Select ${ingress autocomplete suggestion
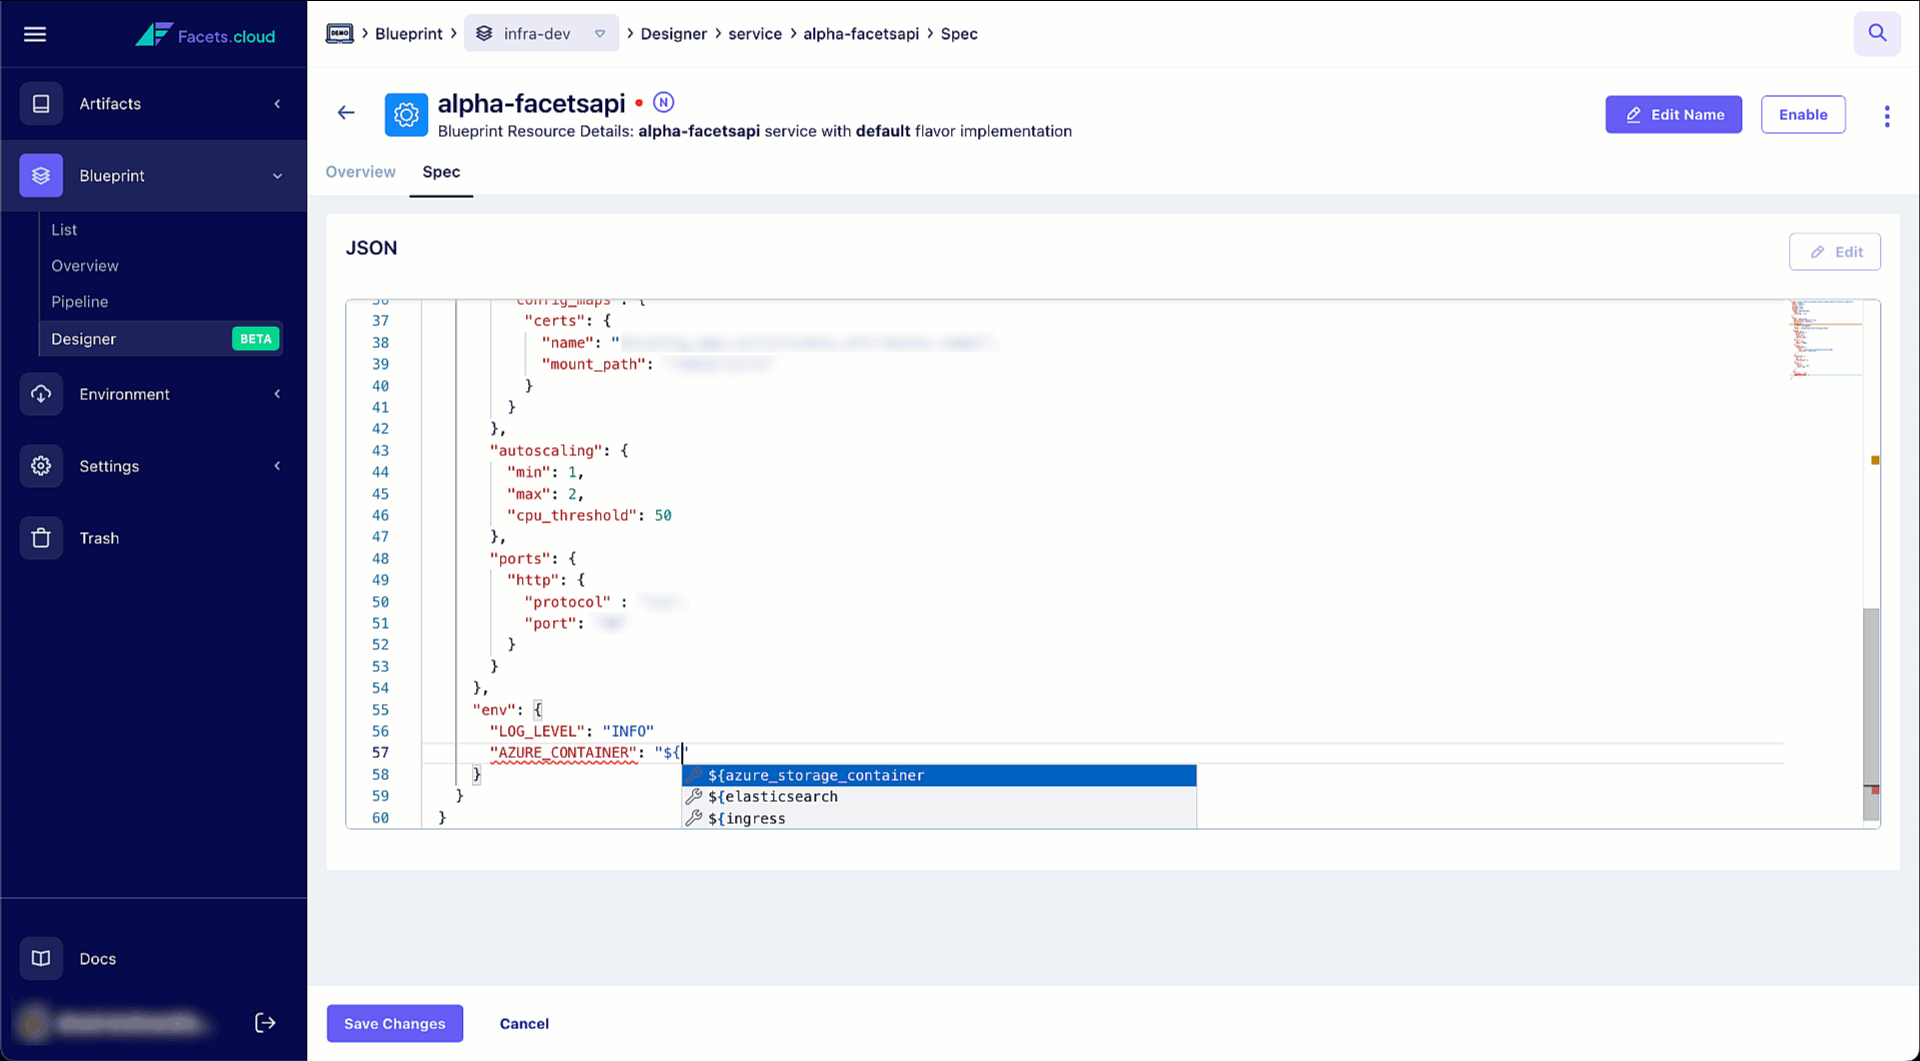Screen dimensions: 1920x1061 click(939, 818)
